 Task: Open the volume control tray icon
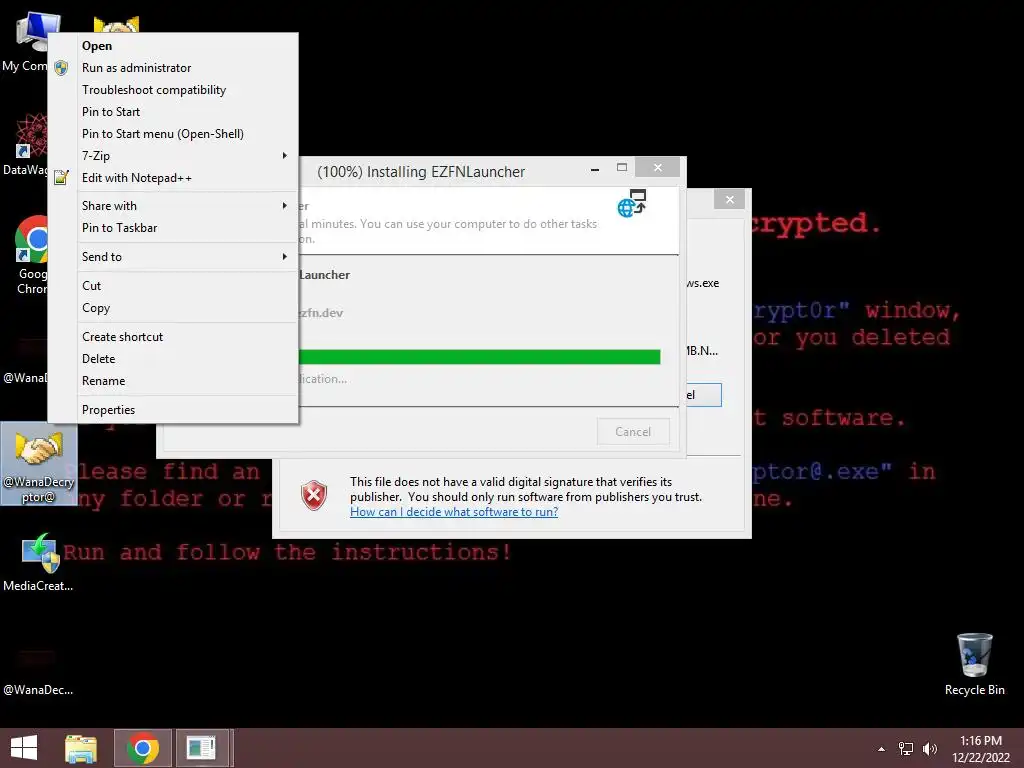[929, 749]
